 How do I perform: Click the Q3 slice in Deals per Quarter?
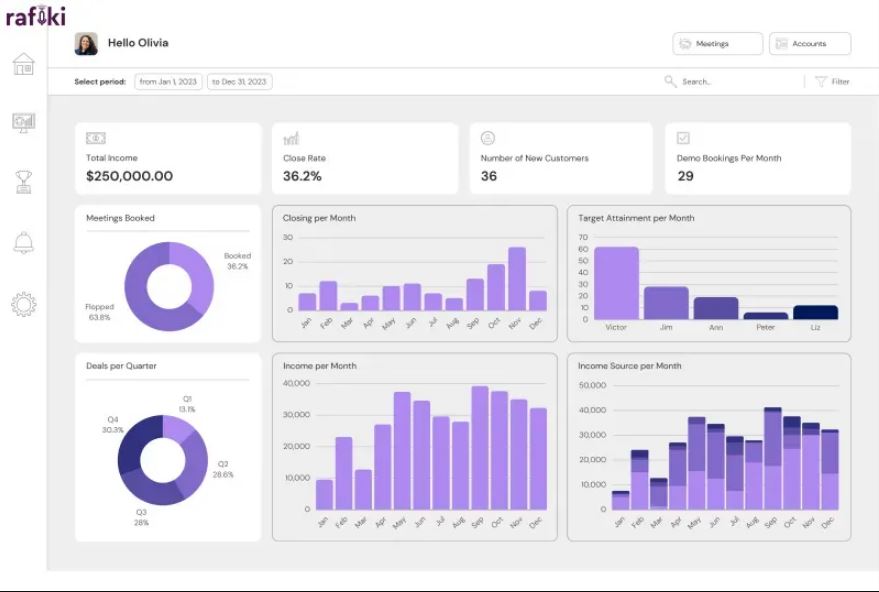(150, 490)
